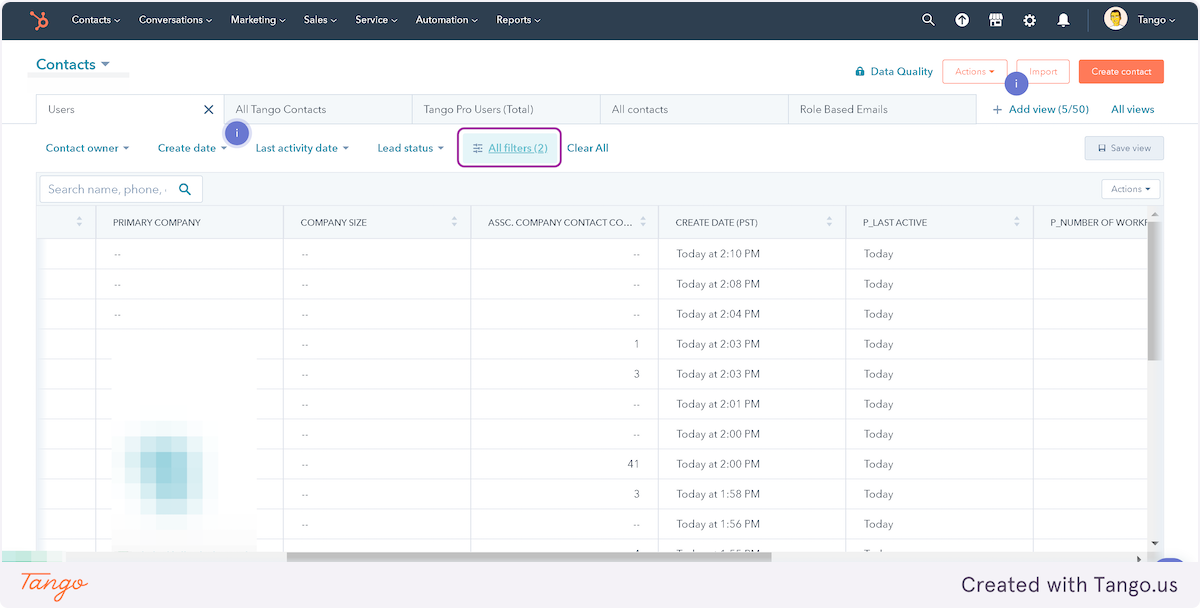Click the horizontal table scrollbar
The width and height of the screenshot is (1200, 608).
pyautogui.click(x=528, y=557)
